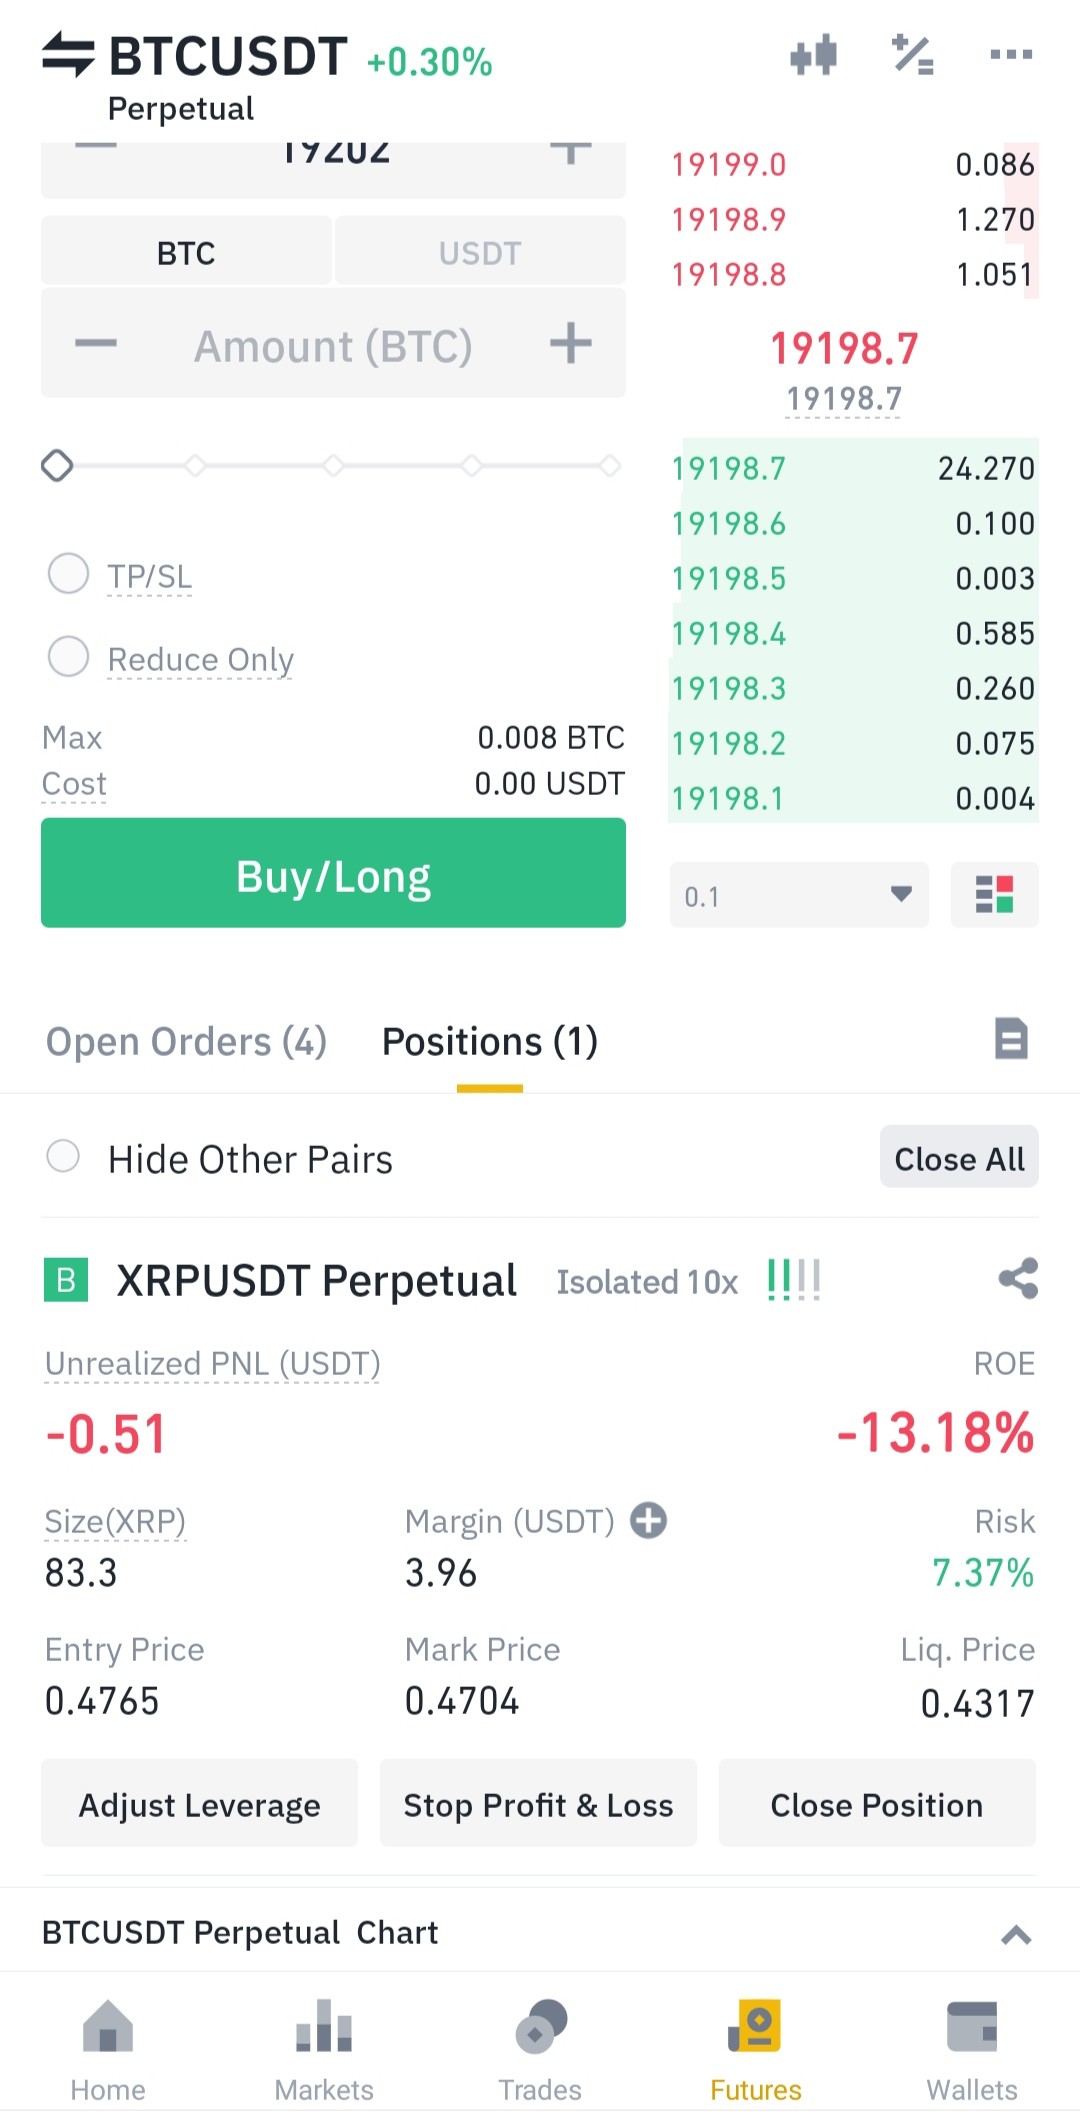Screen dimensions: 1080x2112
Task: Open the candlestick chart icon
Action: coord(813,55)
